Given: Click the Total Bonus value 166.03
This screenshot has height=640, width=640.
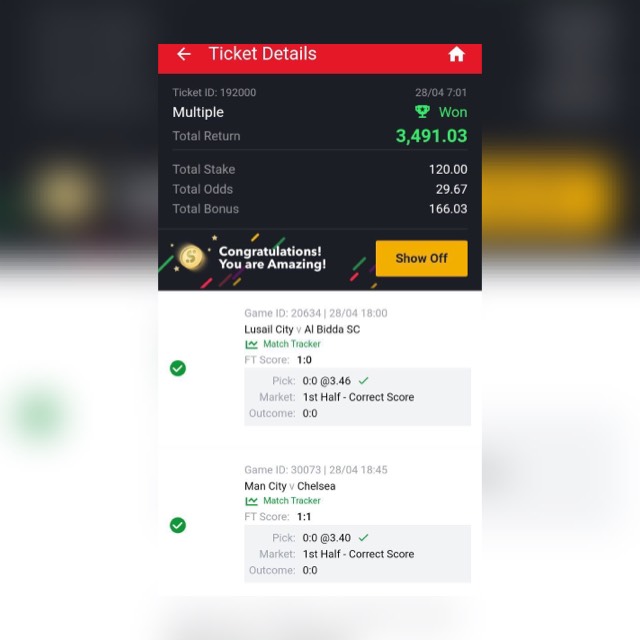Looking at the screenshot, I should [448, 209].
